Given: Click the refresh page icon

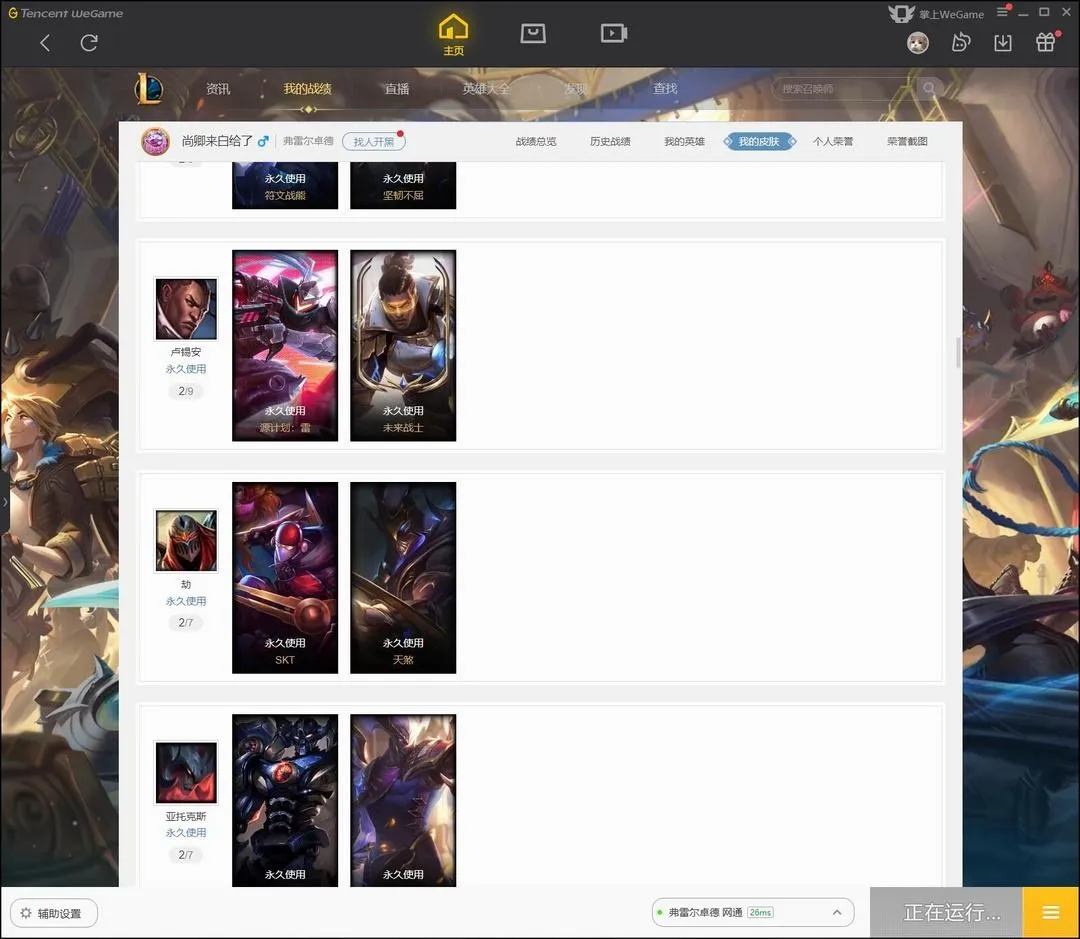Looking at the screenshot, I should (x=89, y=43).
